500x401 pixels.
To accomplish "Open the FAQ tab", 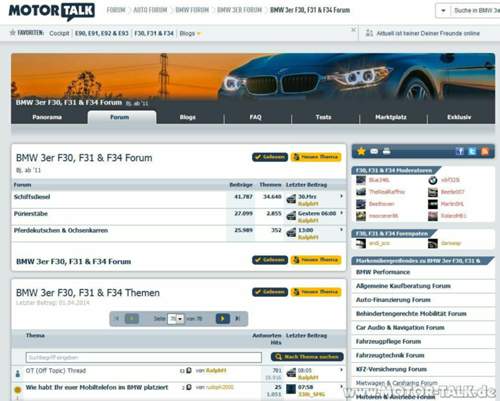I will click(256, 117).
